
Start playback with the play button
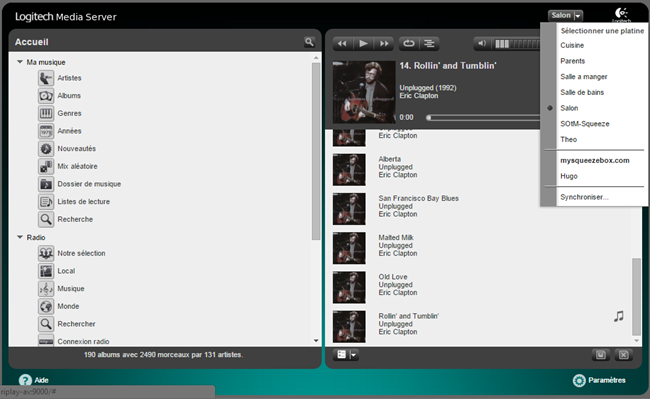pyautogui.click(x=363, y=43)
